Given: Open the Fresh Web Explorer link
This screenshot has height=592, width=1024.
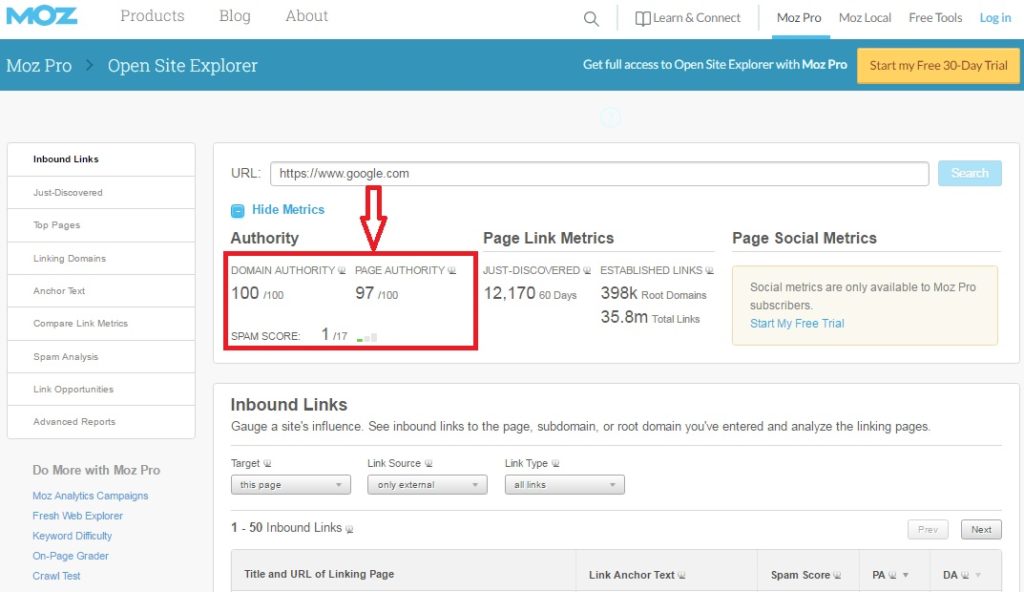Looking at the screenshot, I should coord(78,516).
